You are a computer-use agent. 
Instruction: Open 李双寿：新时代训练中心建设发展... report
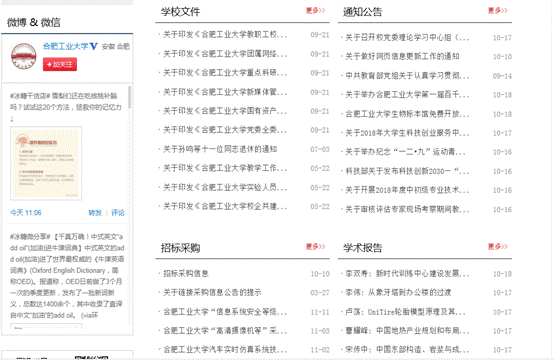(407, 273)
